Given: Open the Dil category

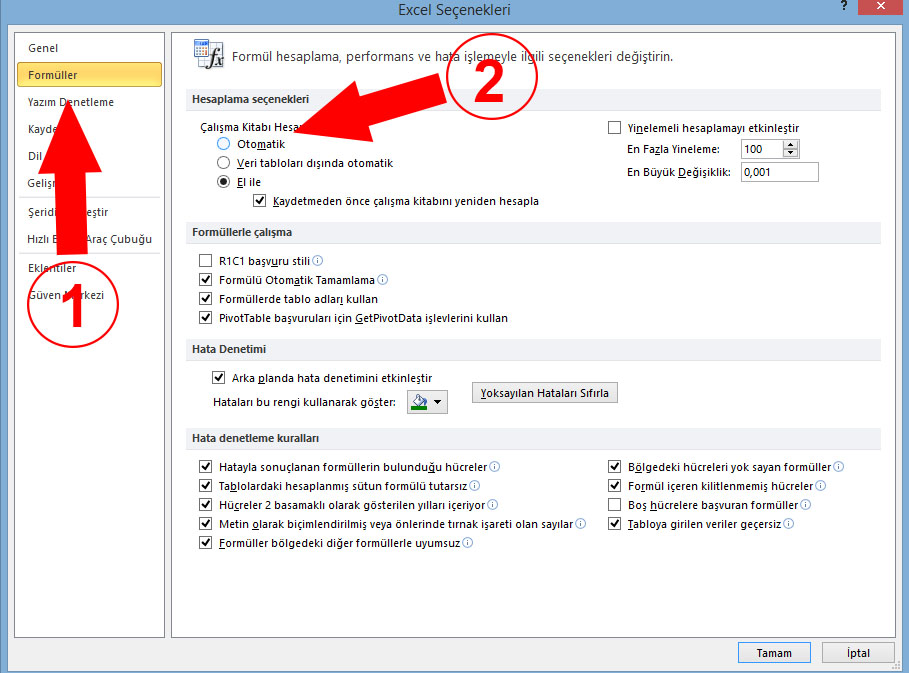Looking at the screenshot, I should (x=90, y=156).
